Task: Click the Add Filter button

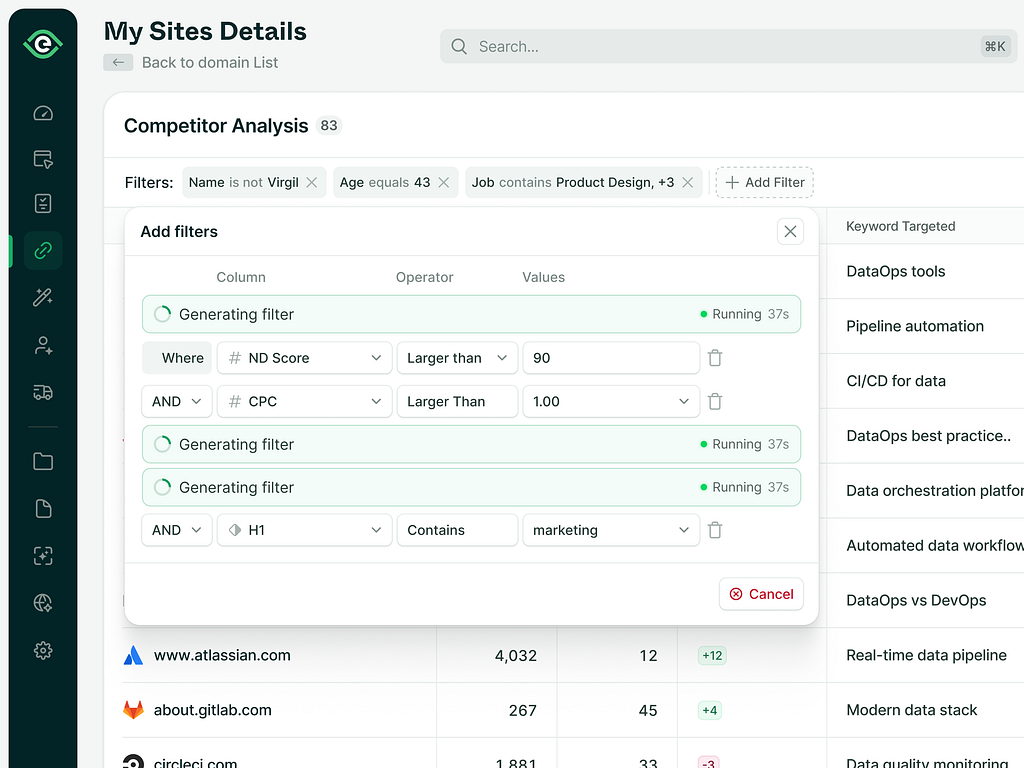Action: click(765, 182)
